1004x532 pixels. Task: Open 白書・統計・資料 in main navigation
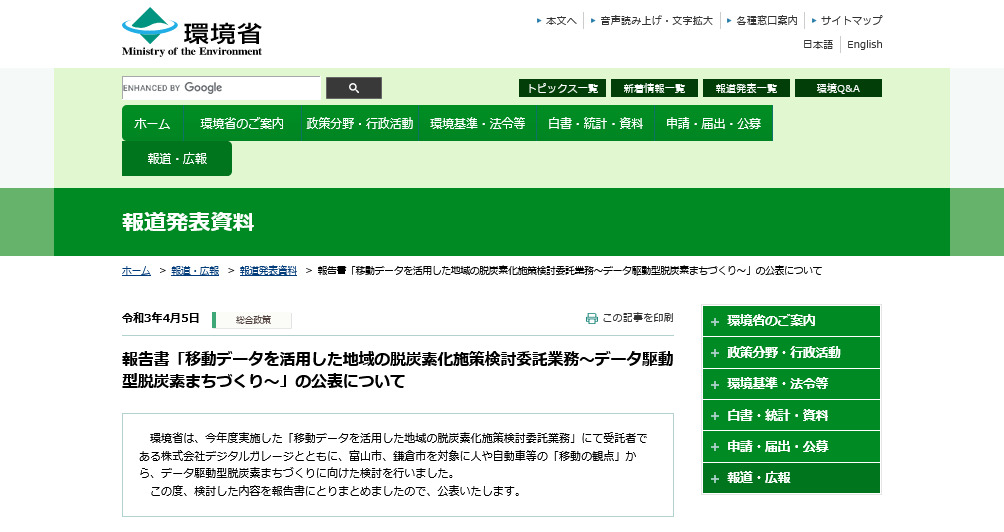click(x=595, y=124)
